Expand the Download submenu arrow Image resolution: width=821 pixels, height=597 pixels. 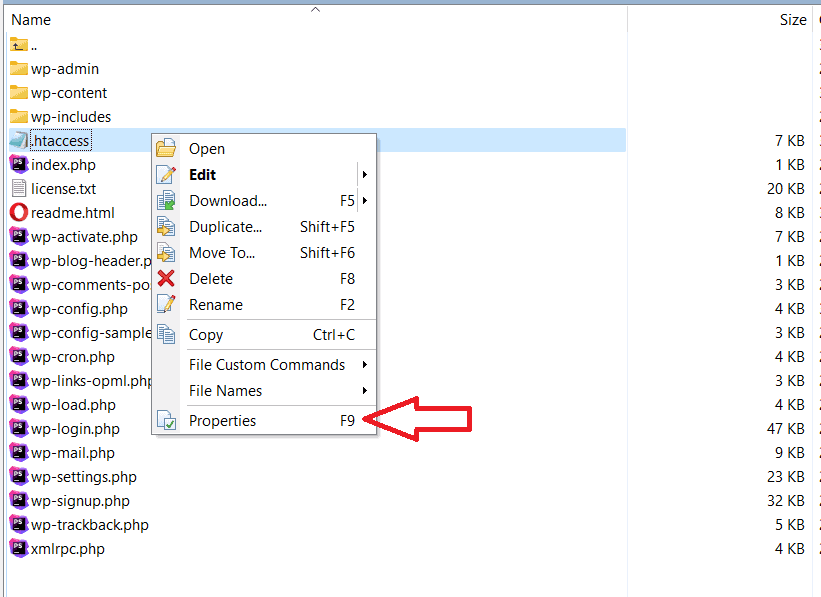(x=365, y=201)
